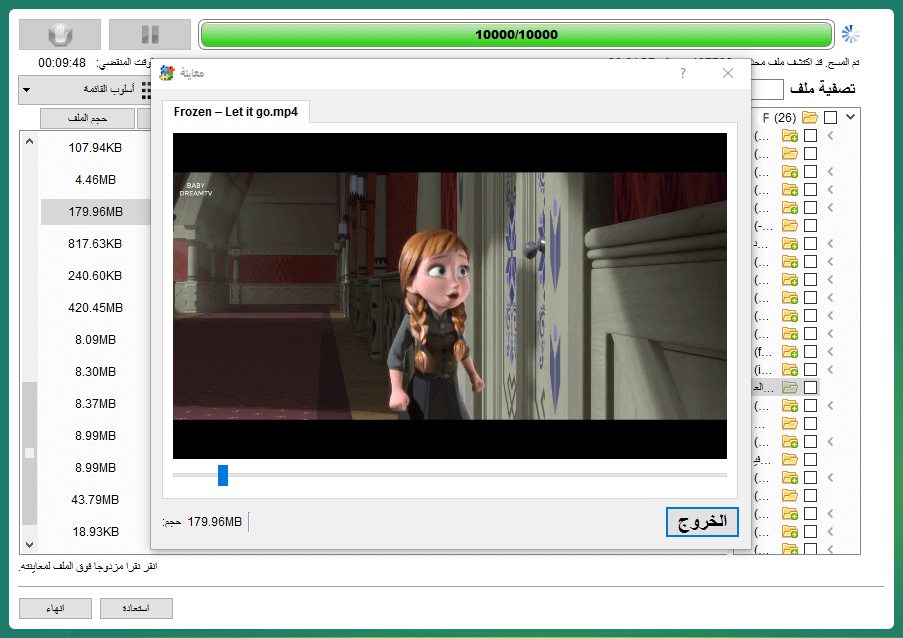Close the preview dialog with X
903x638 pixels.
pos(728,73)
